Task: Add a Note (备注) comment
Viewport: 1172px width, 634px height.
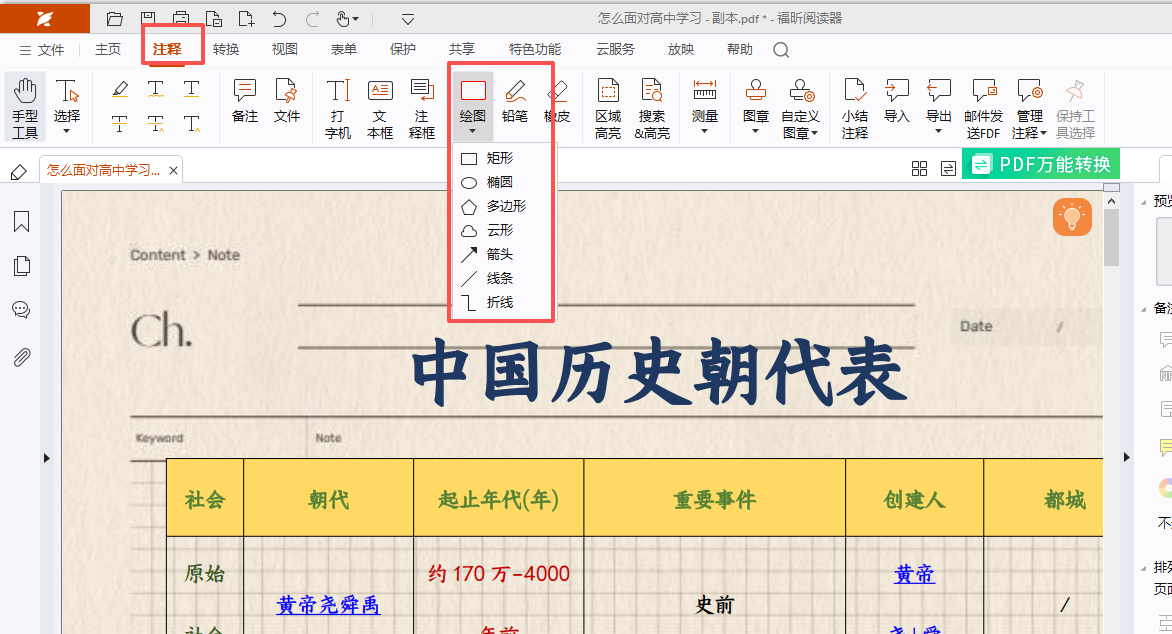Action: coord(245,103)
